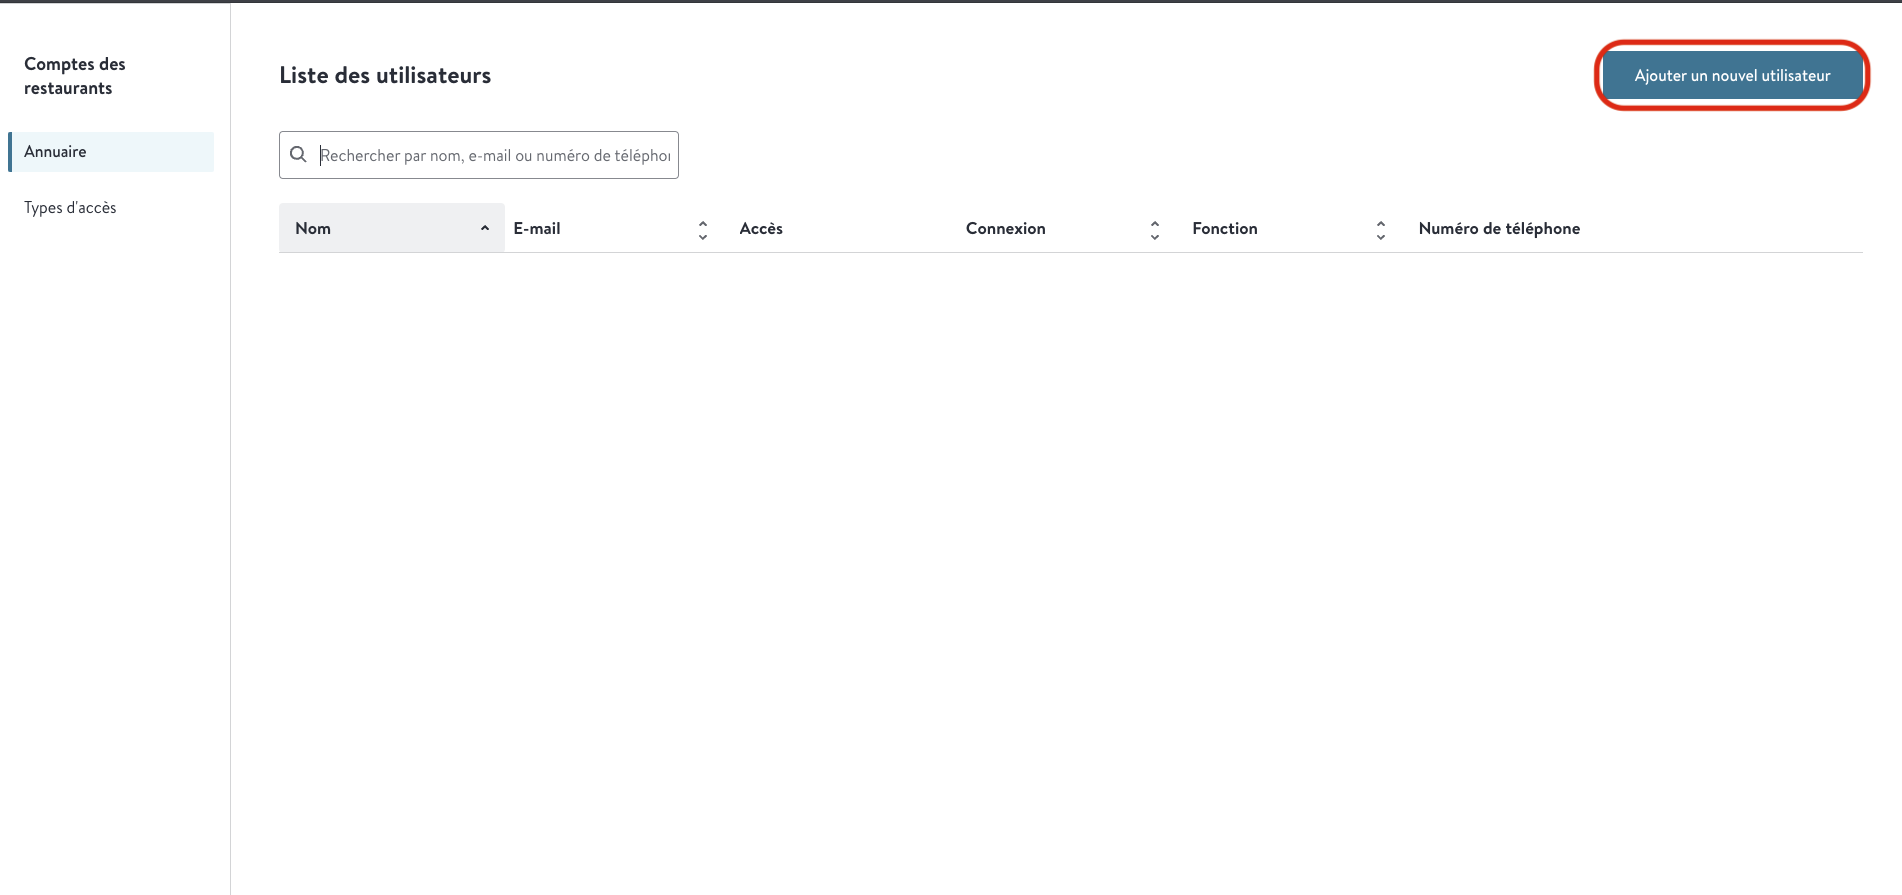
Task: Click the up chevron beside E-mail
Action: tap(703, 223)
